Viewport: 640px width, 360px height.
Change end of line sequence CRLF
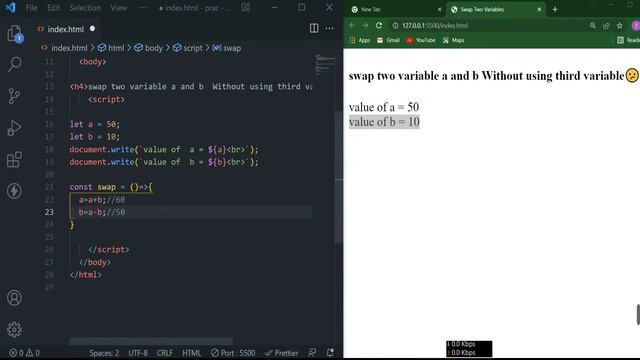165,353
